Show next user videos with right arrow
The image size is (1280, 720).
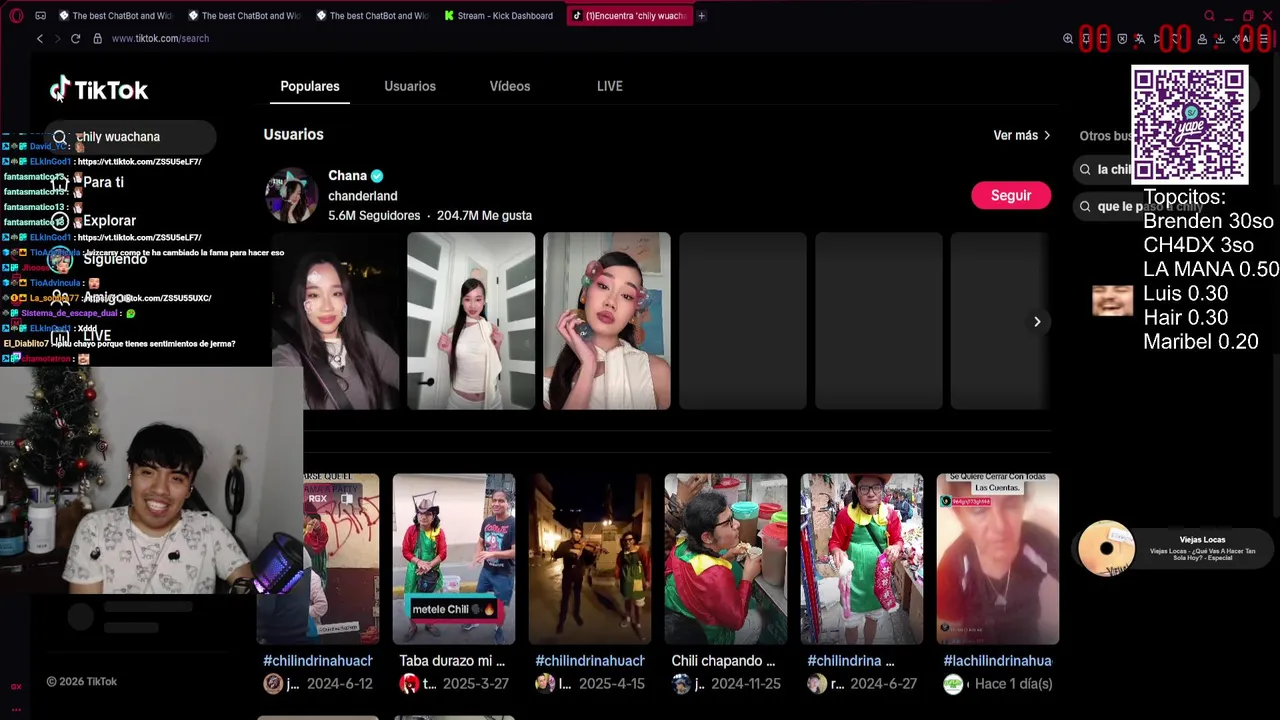(1037, 321)
